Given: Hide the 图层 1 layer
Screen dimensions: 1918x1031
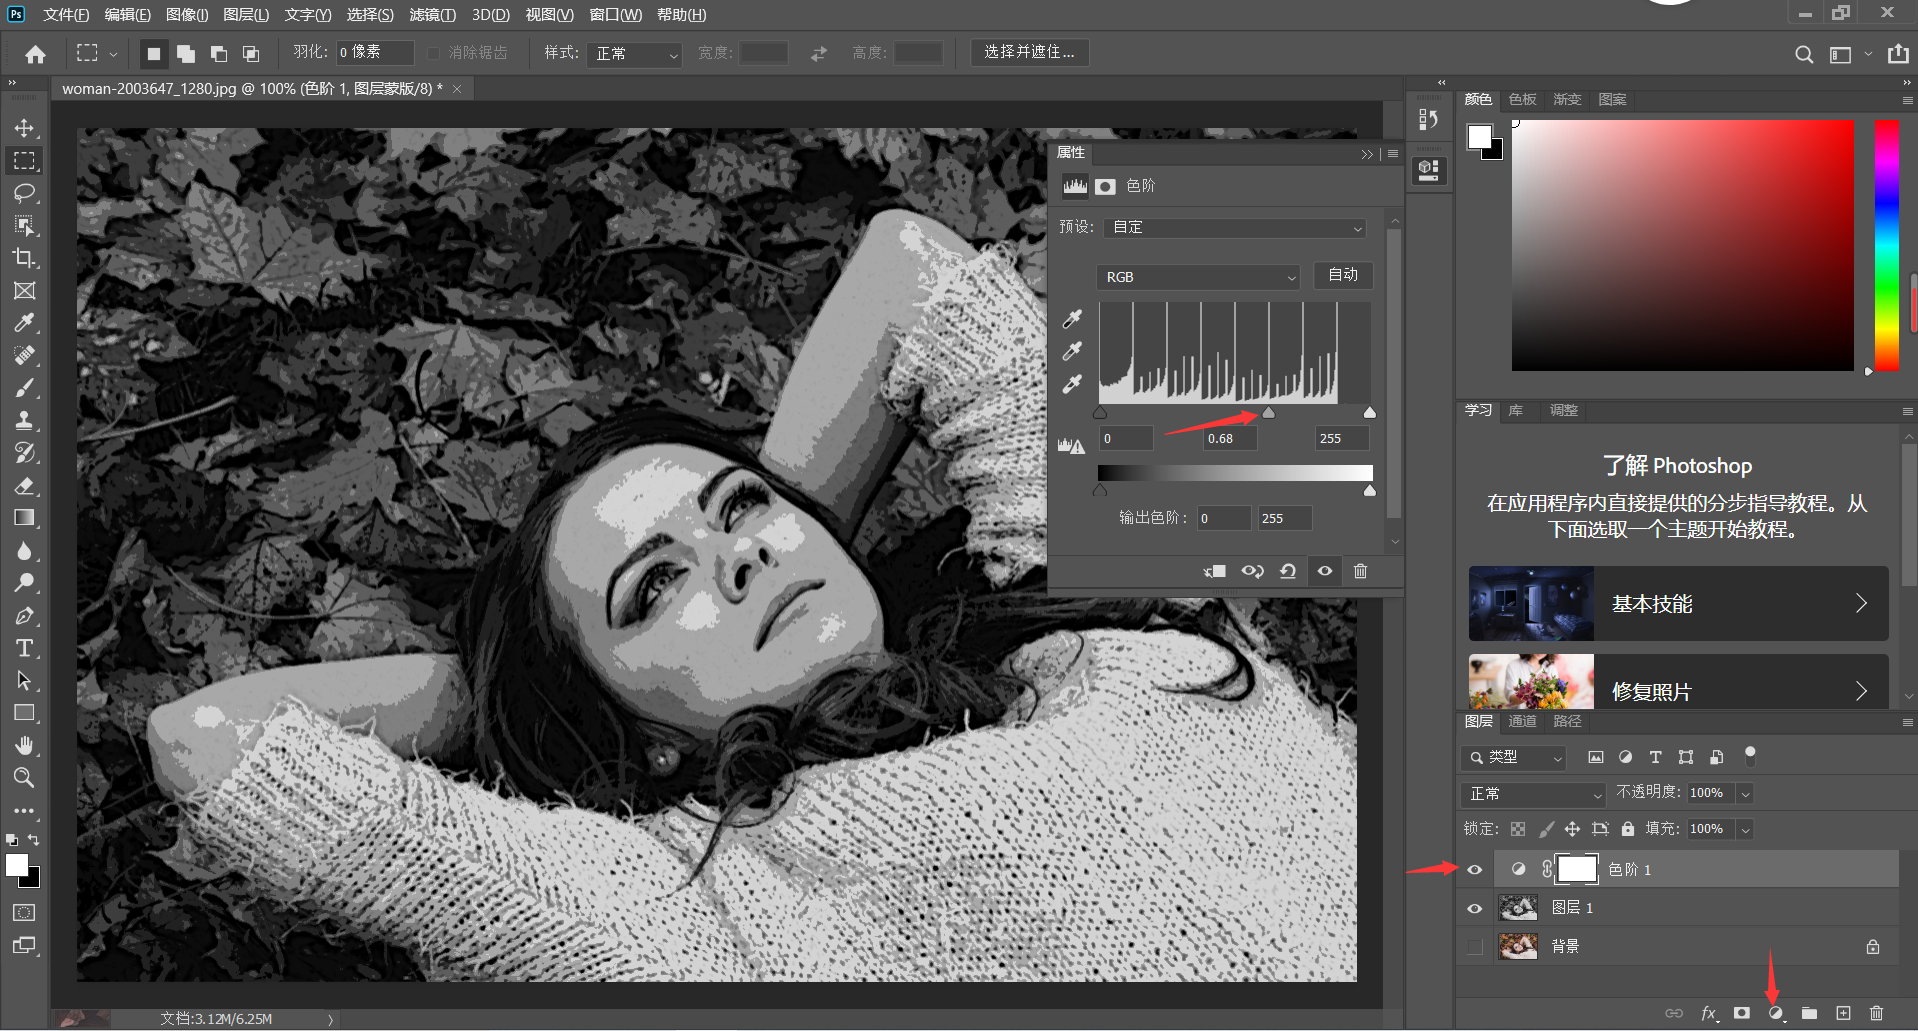Looking at the screenshot, I should [x=1474, y=908].
